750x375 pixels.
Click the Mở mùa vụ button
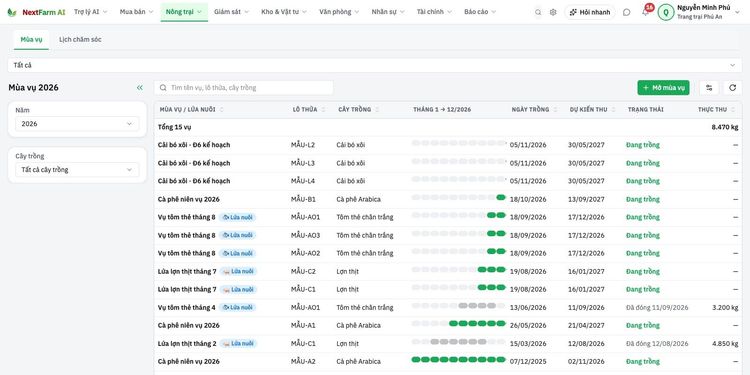pos(663,88)
